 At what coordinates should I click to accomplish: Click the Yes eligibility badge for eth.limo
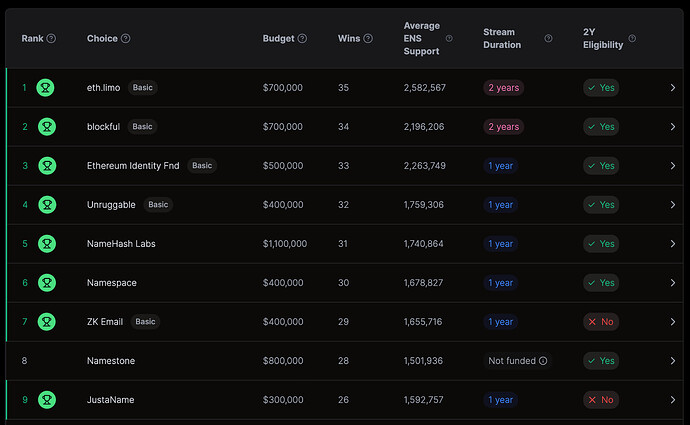click(x=601, y=88)
